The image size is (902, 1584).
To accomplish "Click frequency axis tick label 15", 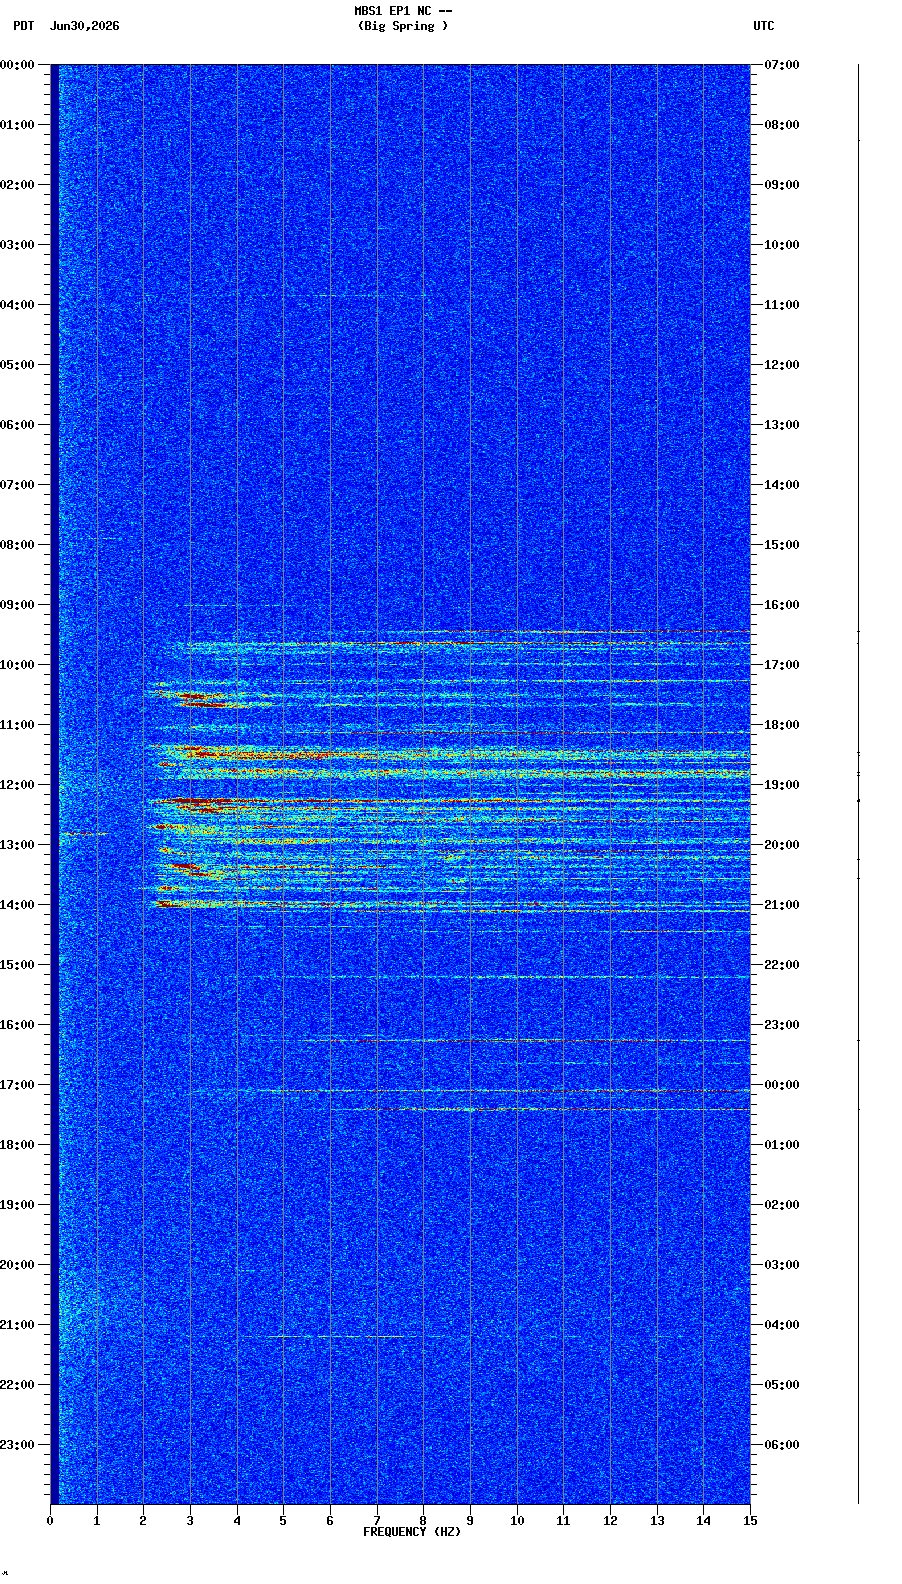I will coord(750,1521).
